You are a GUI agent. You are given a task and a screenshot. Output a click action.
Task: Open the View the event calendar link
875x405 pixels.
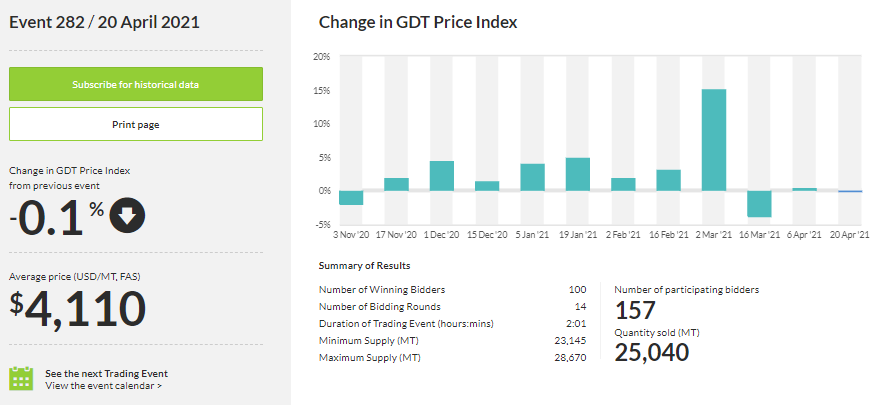tap(104, 385)
